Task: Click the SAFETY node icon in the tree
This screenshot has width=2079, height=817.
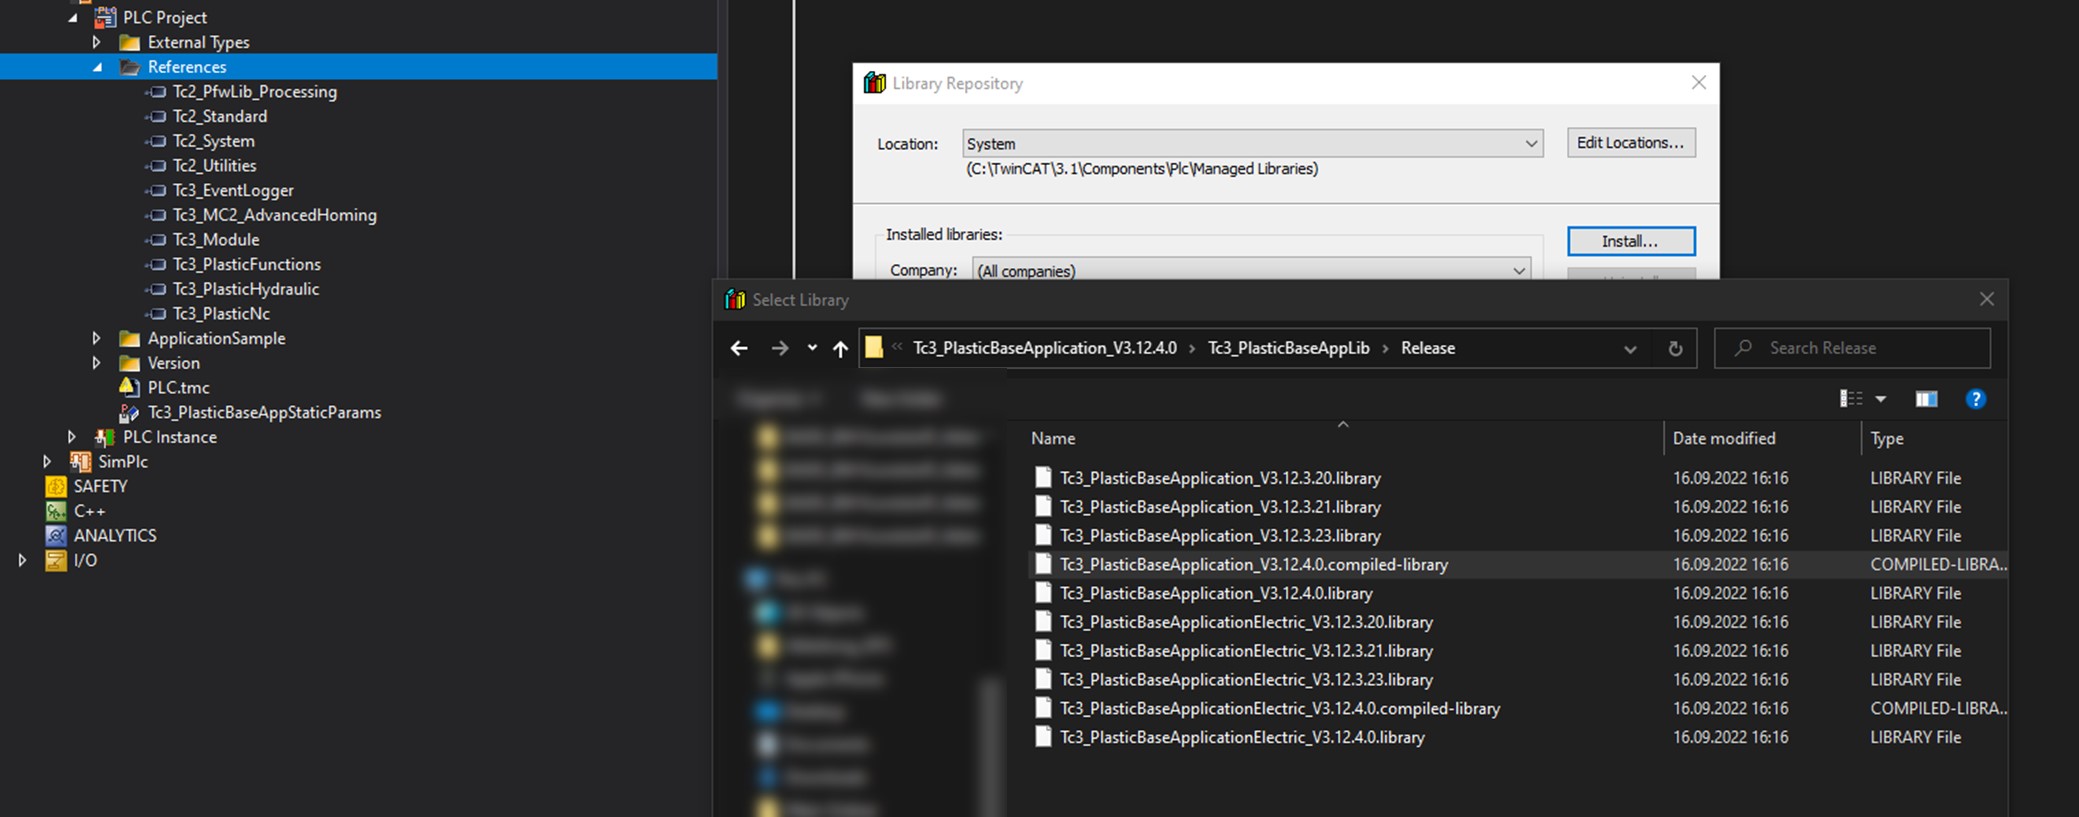Action: click(56, 486)
